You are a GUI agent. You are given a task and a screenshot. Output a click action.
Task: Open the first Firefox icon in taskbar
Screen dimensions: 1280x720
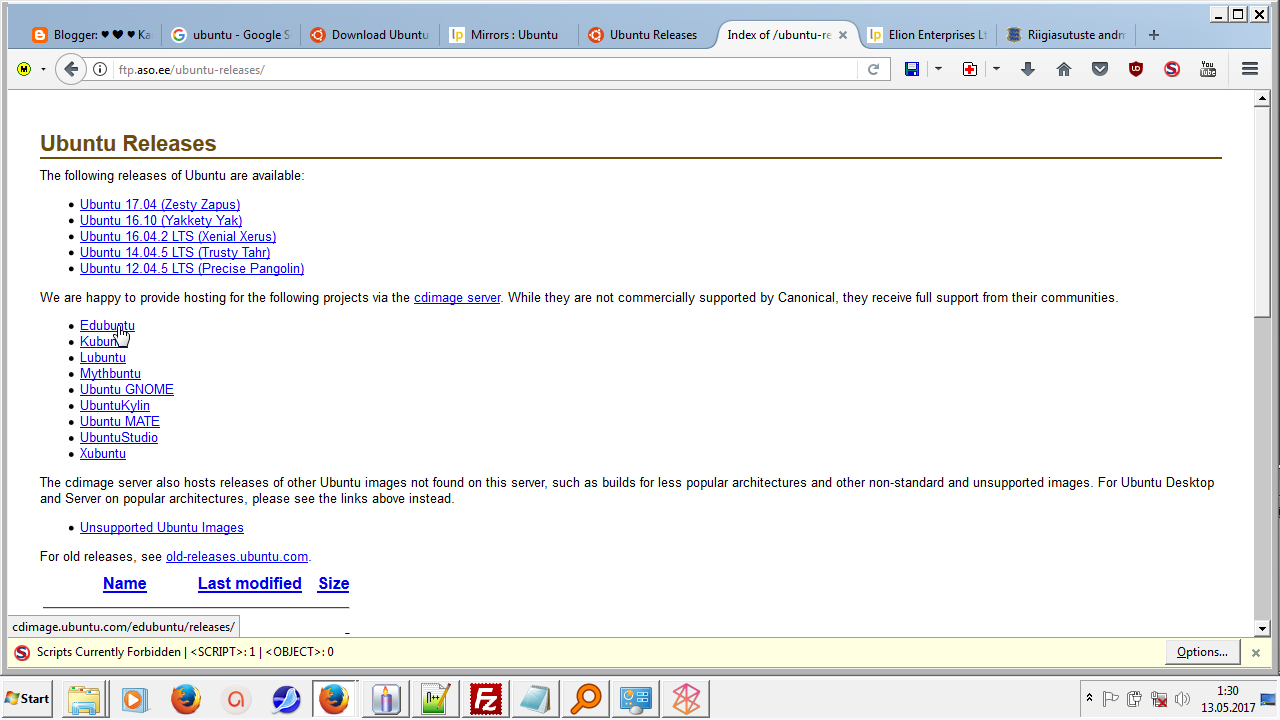pyautogui.click(x=185, y=699)
